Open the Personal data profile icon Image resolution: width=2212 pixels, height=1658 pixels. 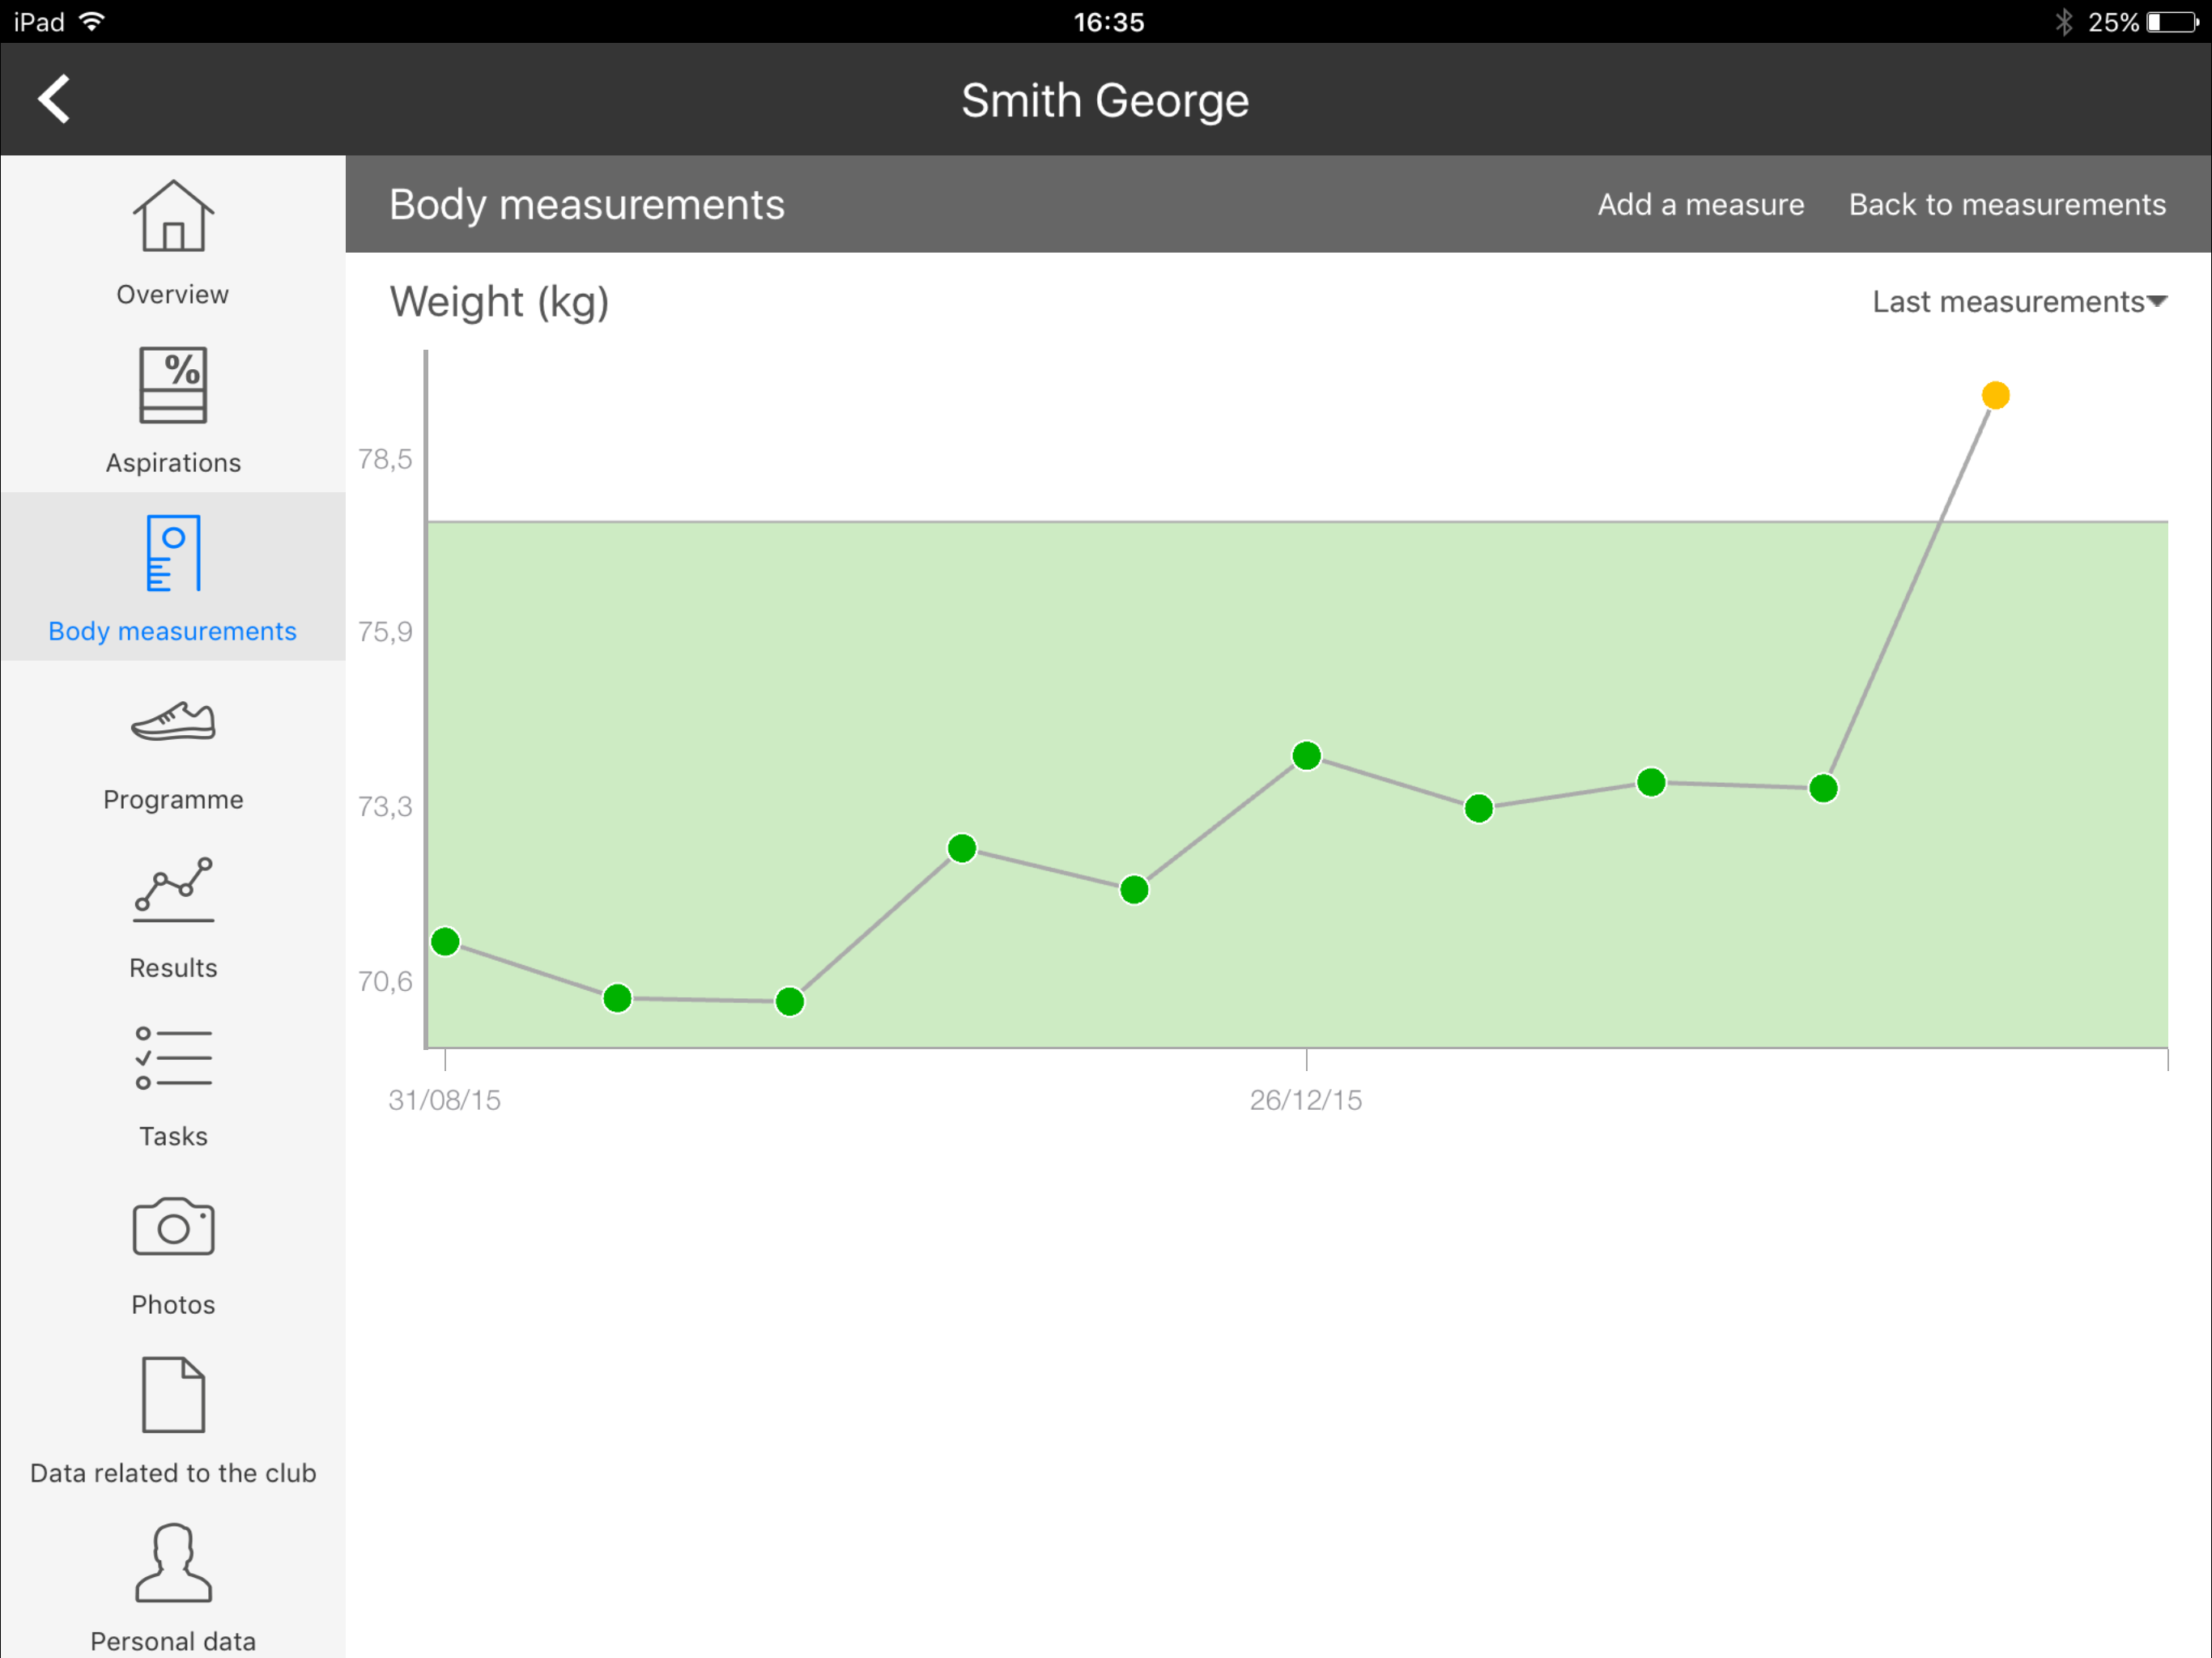coord(173,1562)
